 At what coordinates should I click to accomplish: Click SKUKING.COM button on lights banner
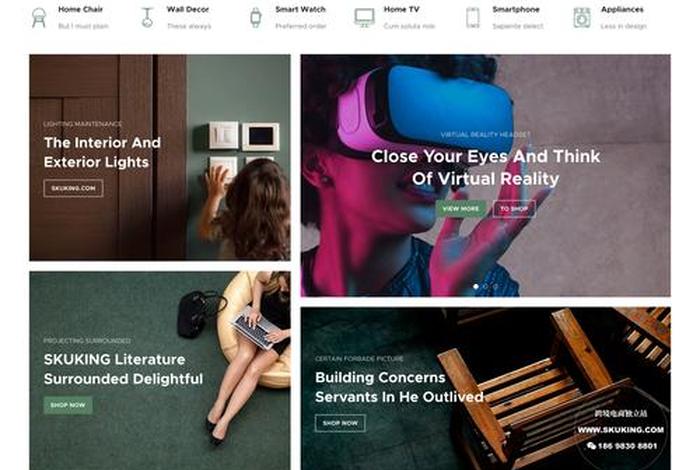(73, 188)
